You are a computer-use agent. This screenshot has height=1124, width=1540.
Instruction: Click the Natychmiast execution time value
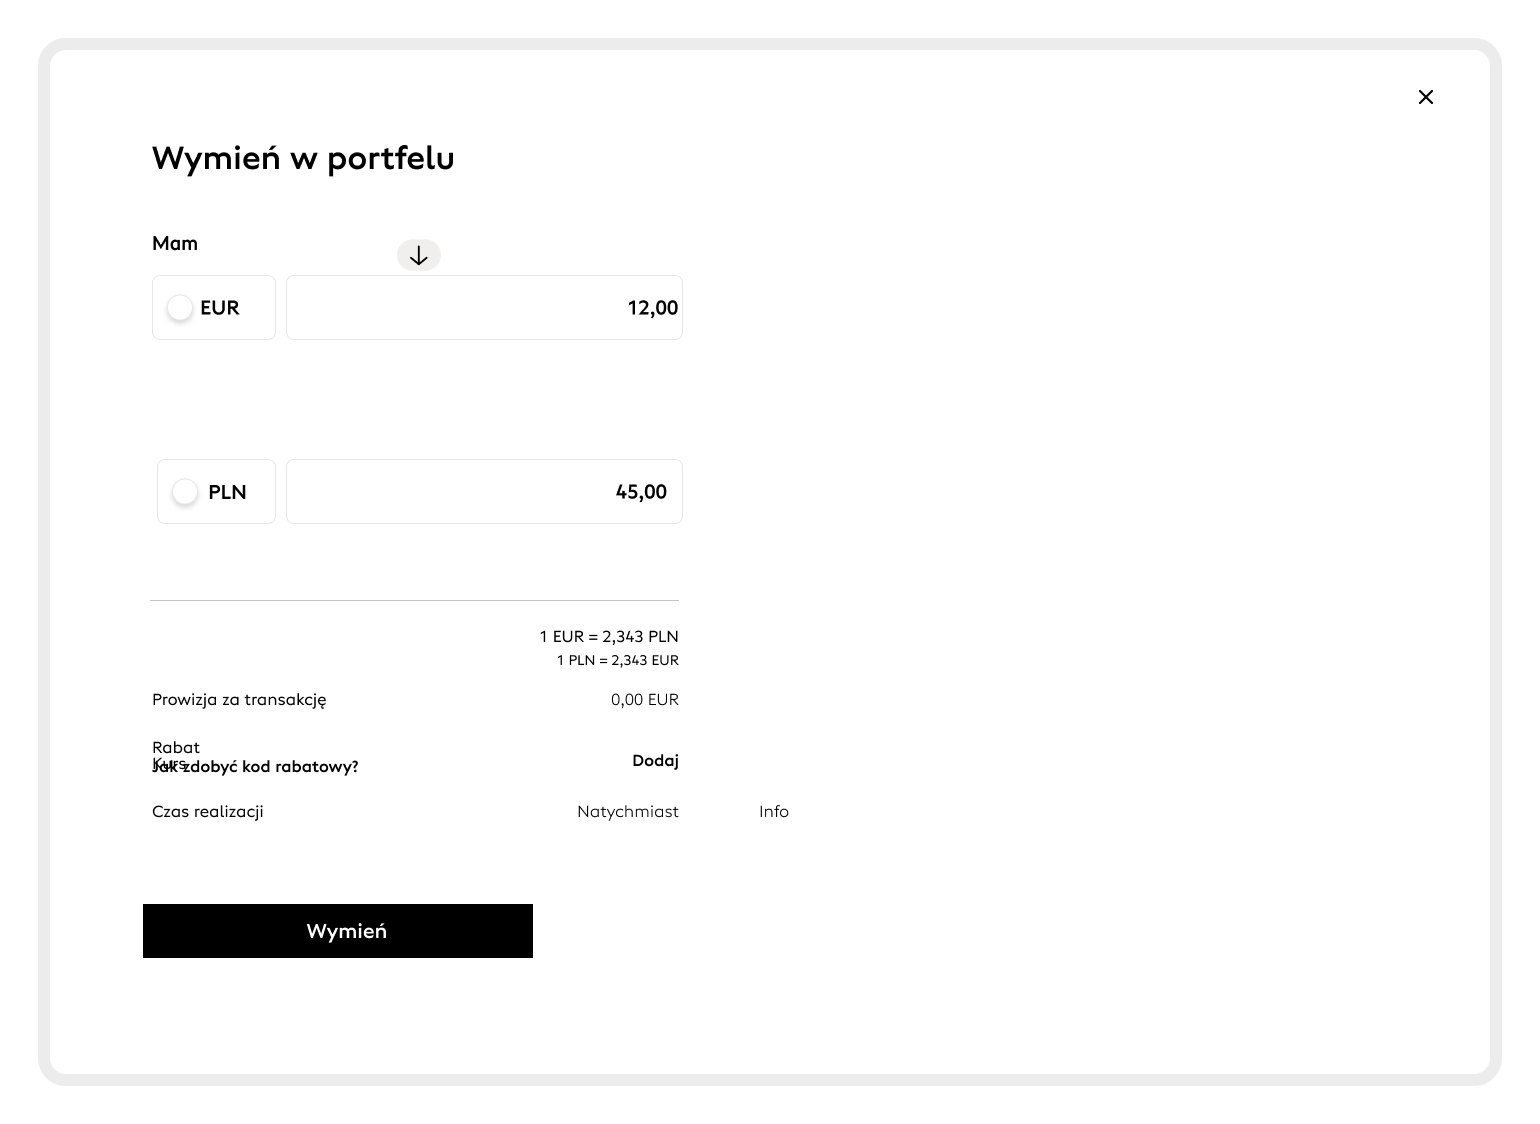point(628,812)
